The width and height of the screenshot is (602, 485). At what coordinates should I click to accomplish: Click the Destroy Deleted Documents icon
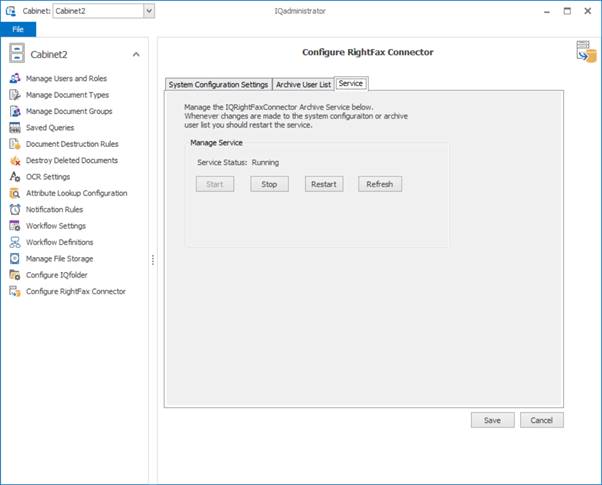[15, 161]
